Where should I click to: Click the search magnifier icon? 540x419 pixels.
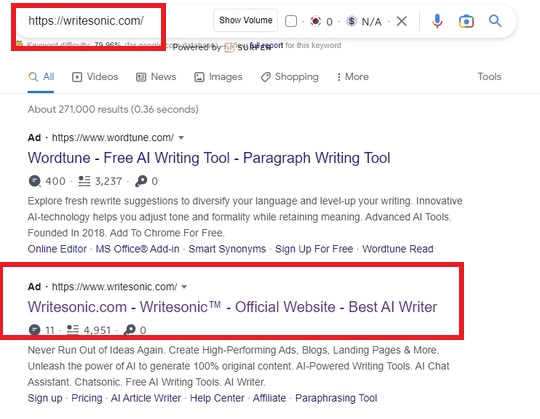(x=495, y=21)
